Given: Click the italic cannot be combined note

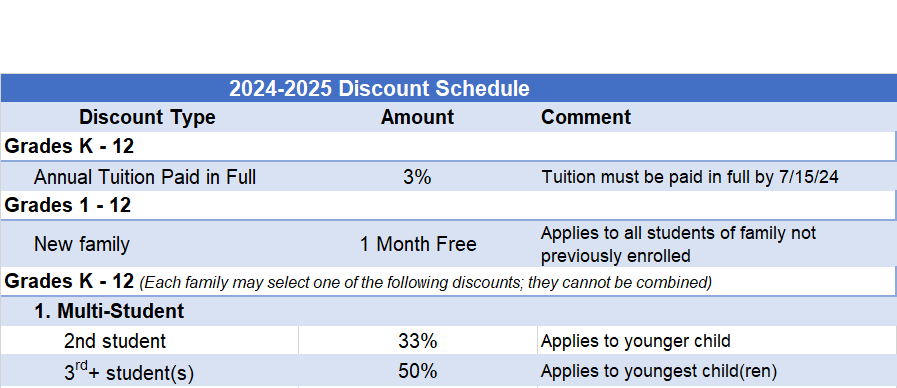Looking at the screenshot, I should 425,282.
